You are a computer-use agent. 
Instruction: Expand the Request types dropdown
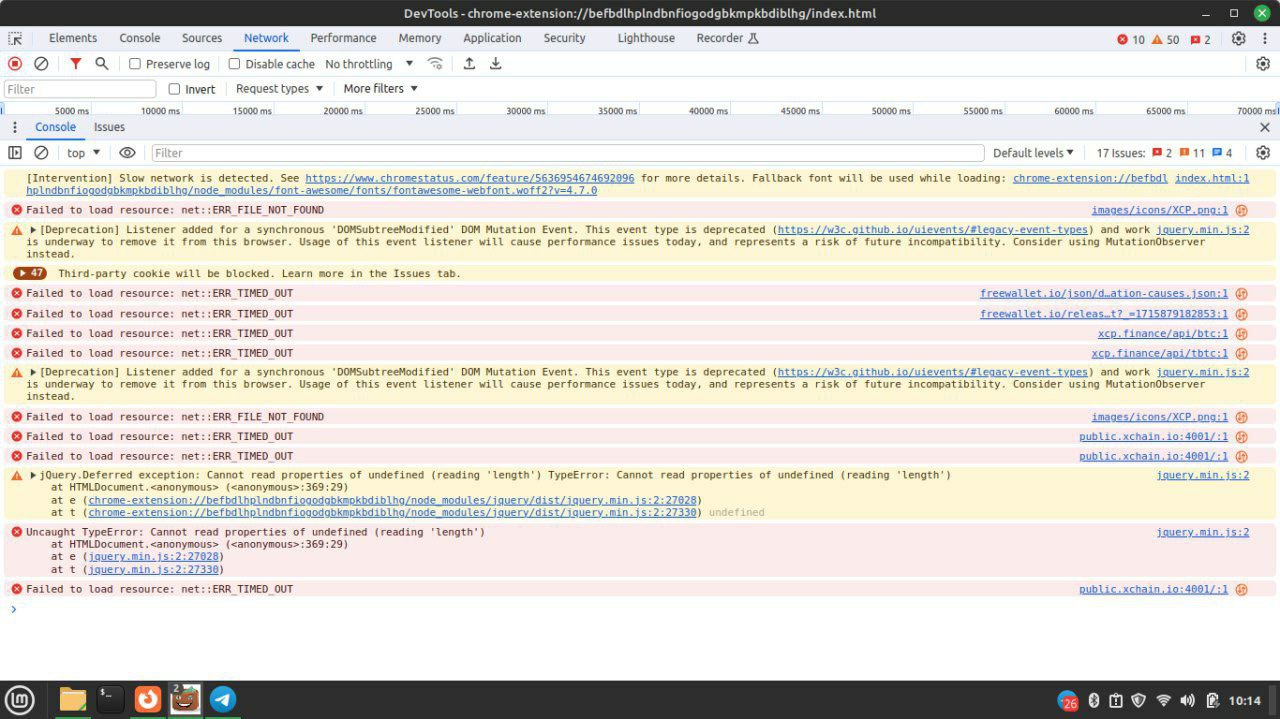[x=279, y=89]
